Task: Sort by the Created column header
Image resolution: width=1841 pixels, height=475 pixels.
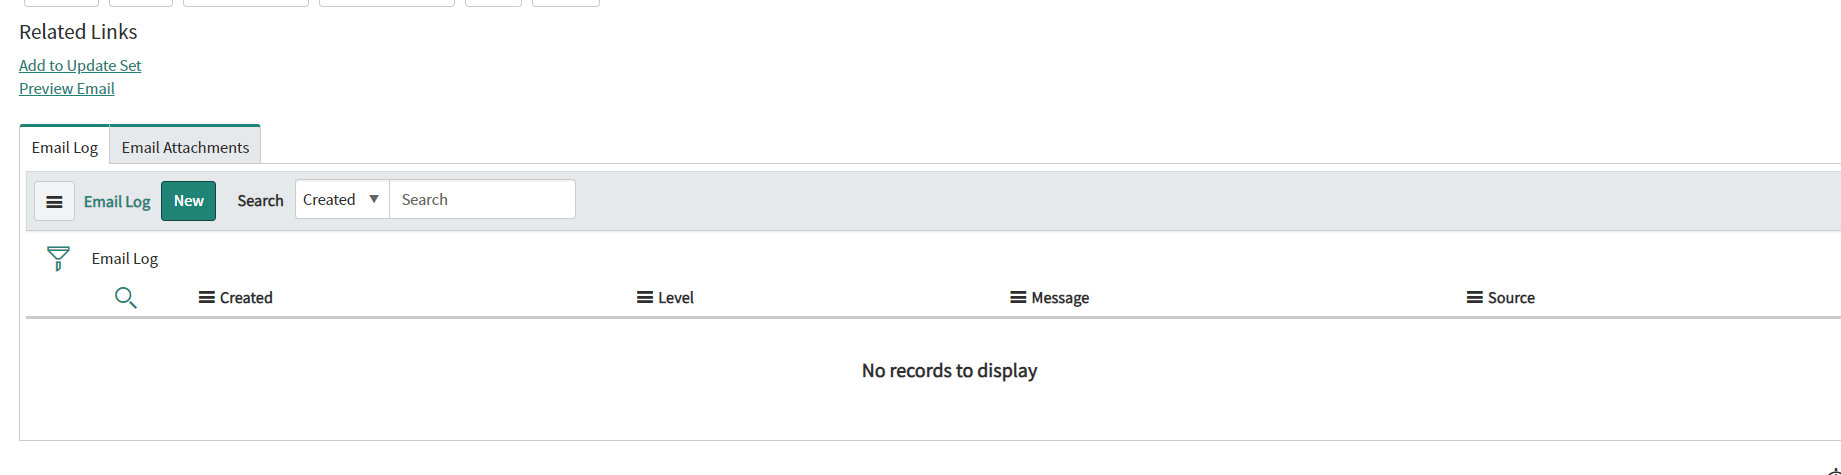Action: point(246,297)
